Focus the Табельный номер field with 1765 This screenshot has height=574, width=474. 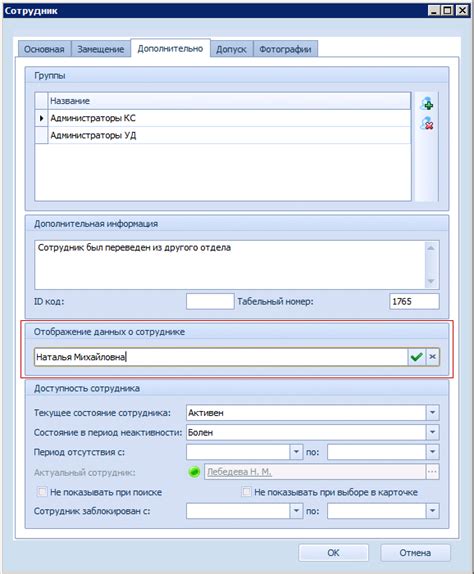pos(414,302)
